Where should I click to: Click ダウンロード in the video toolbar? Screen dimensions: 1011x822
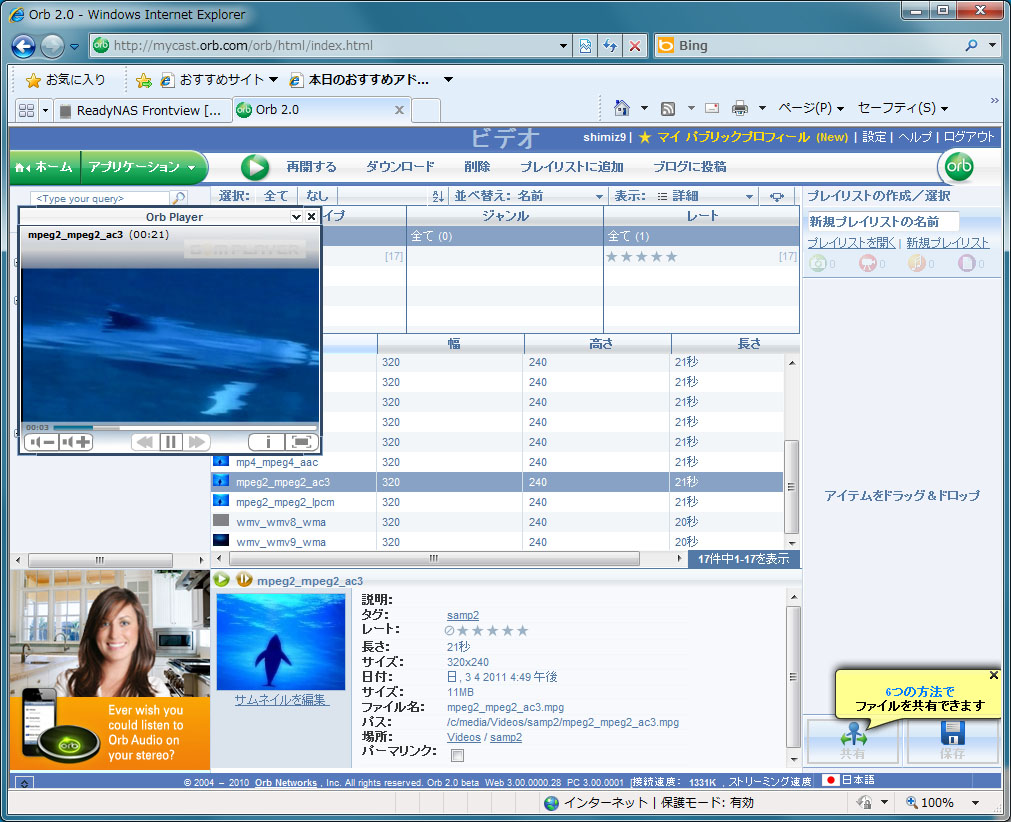[x=400, y=167]
